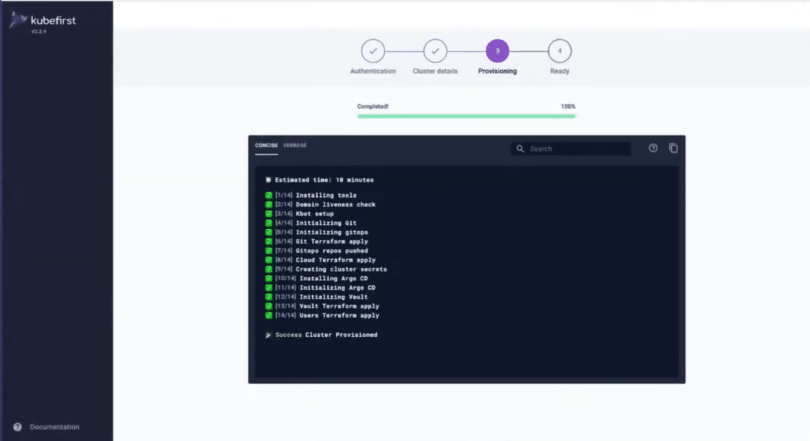Click 'Estimated time: 10 minutes' line
Viewport: 810px width, 441px height.
[x=324, y=180]
